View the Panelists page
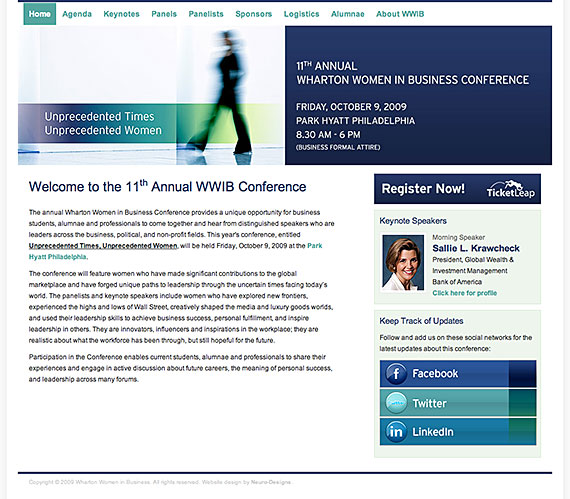Screen dimensions: 570x499 coord(206,14)
